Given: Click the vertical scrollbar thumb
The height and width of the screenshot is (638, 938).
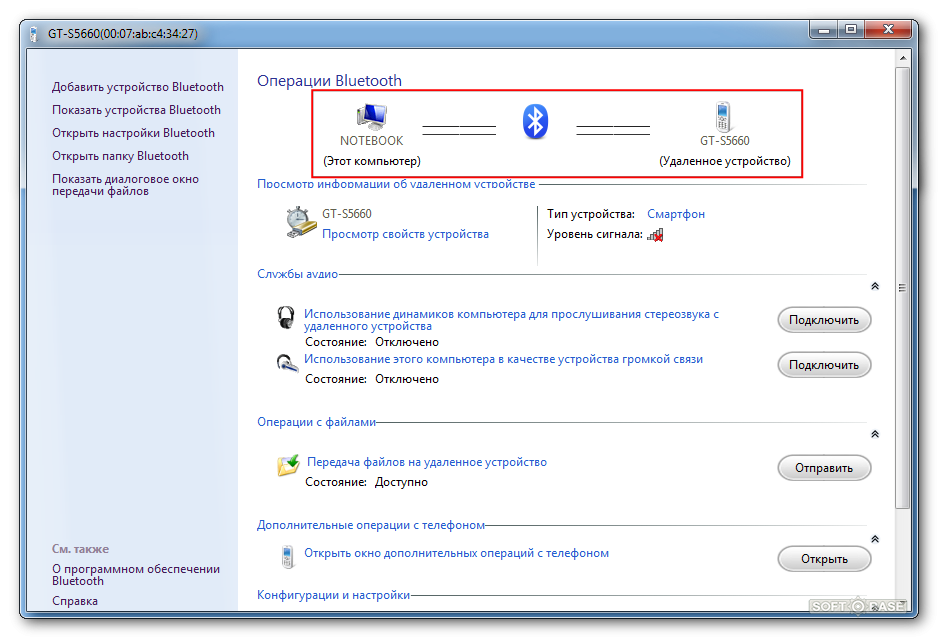Looking at the screenshot, I should (903, 288).
